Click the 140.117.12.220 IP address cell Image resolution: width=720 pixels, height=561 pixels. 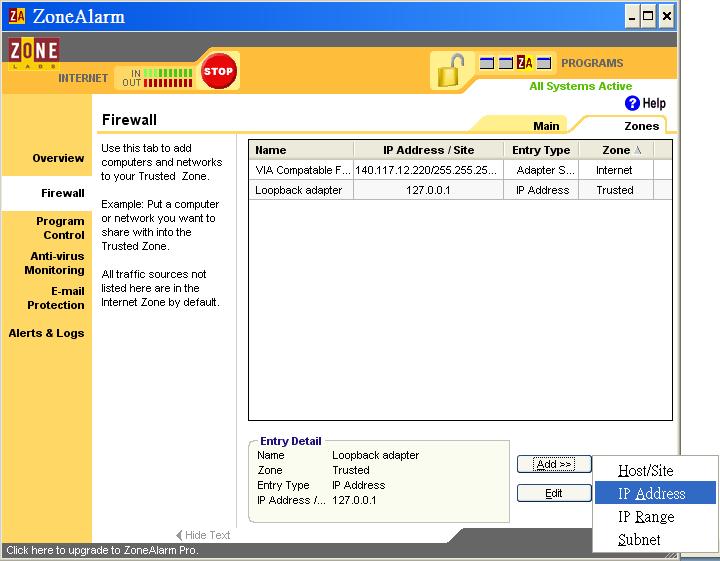tap(426, 170)
